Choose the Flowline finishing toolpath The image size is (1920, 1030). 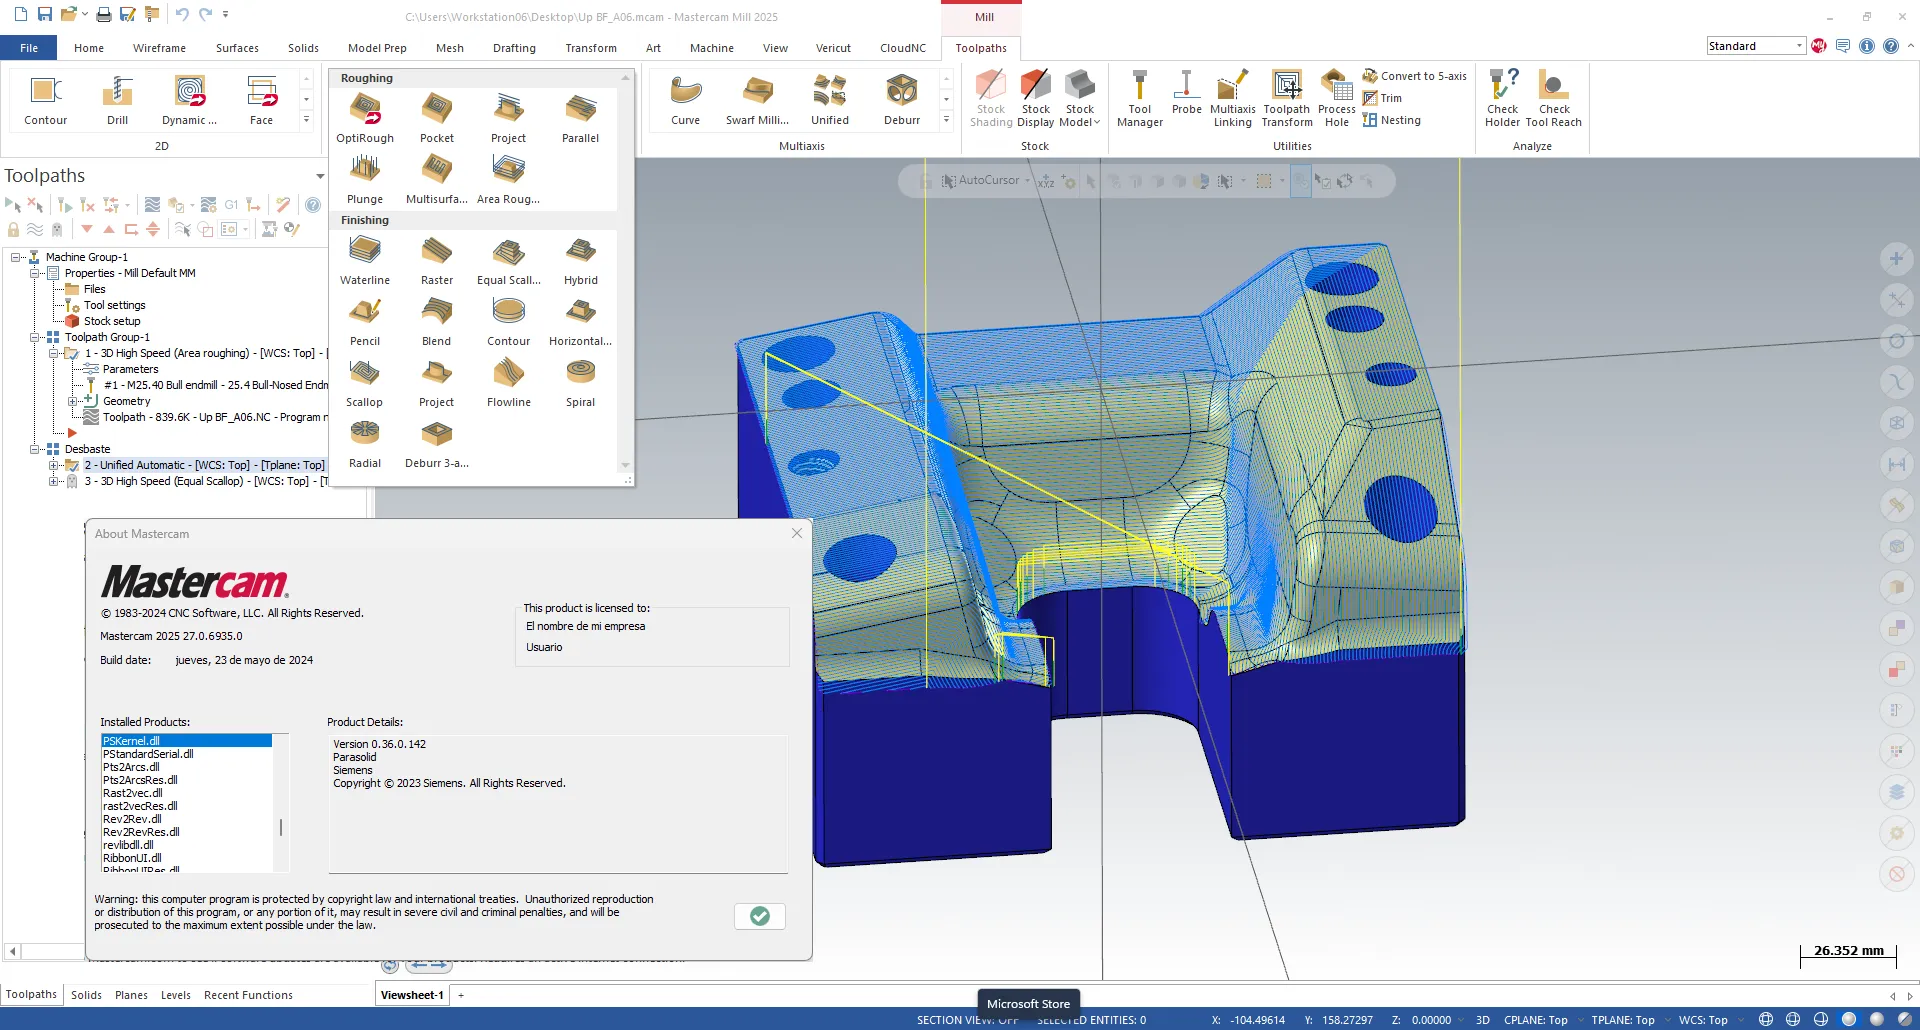click(x=509, y=382)
